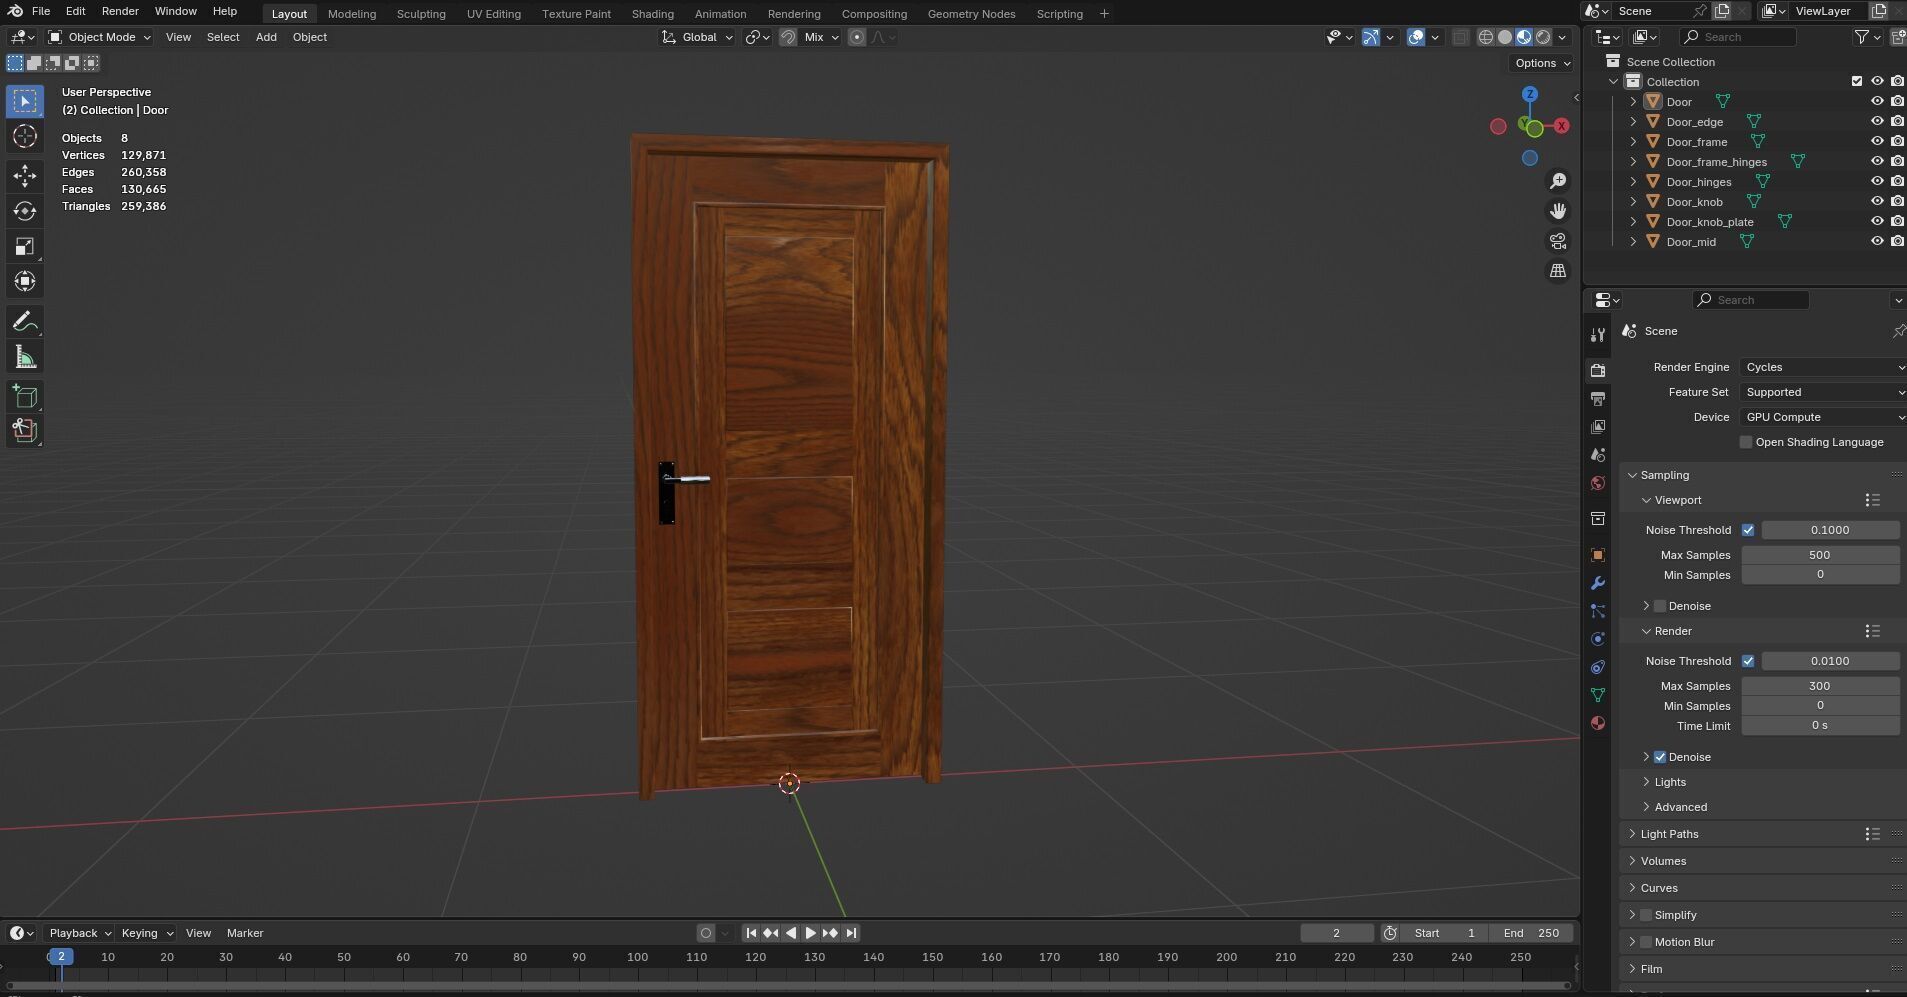Image resolution: width=1907 pixels, height=997 pixels.
Task: Disable Render Denoise checkbox
Action: click(1660, 757)
